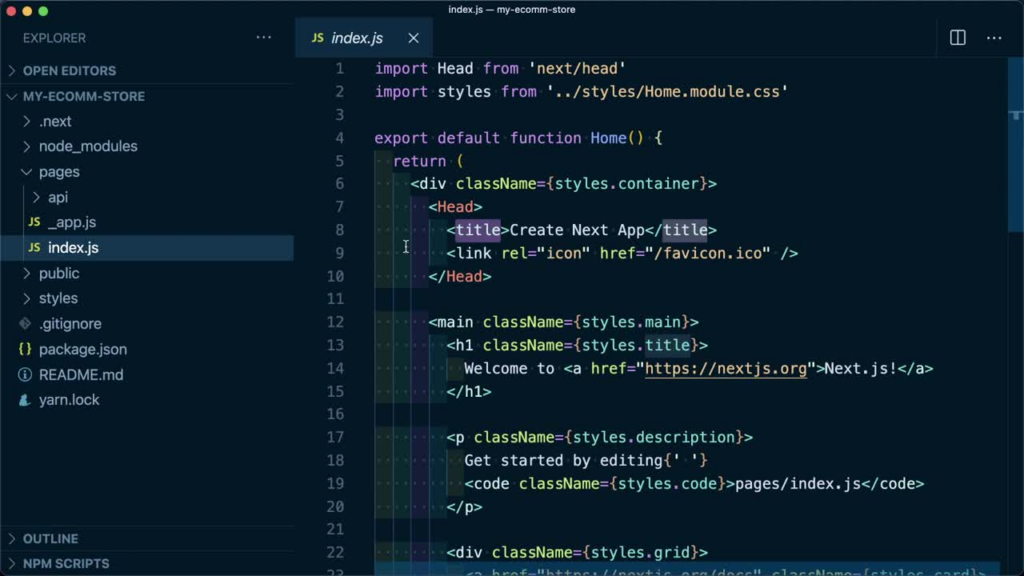
Task: Click the .gitignore file icon
Action: point(25,324)
